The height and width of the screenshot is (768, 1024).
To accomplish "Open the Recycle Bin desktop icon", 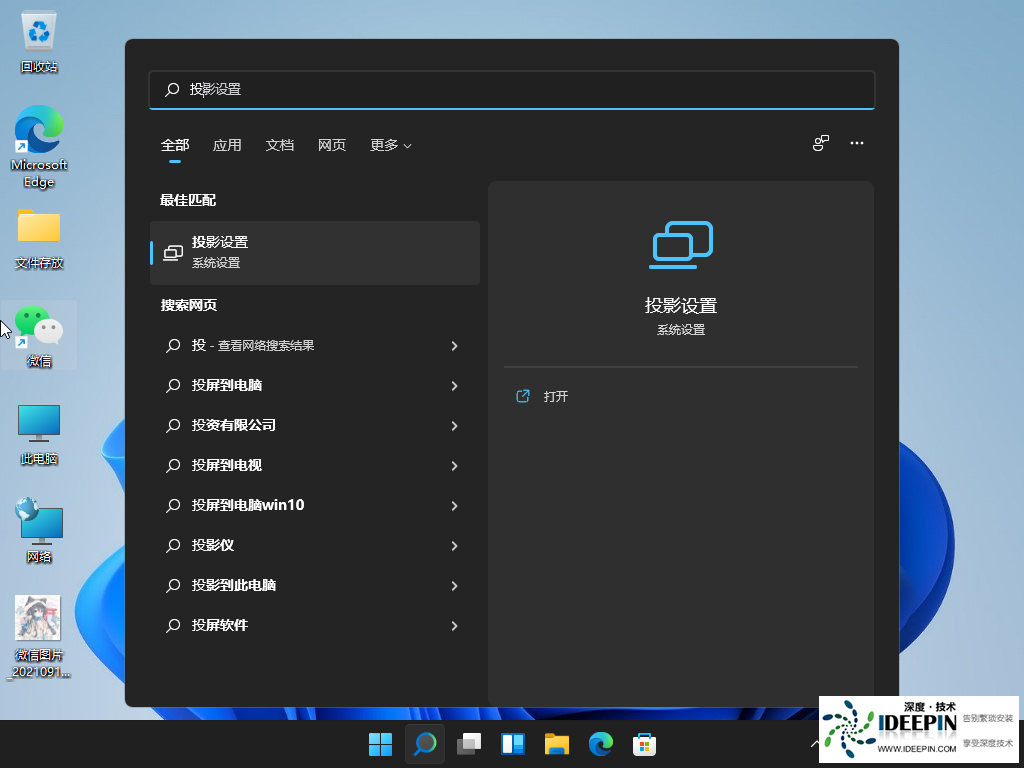I will click(39, 40).
